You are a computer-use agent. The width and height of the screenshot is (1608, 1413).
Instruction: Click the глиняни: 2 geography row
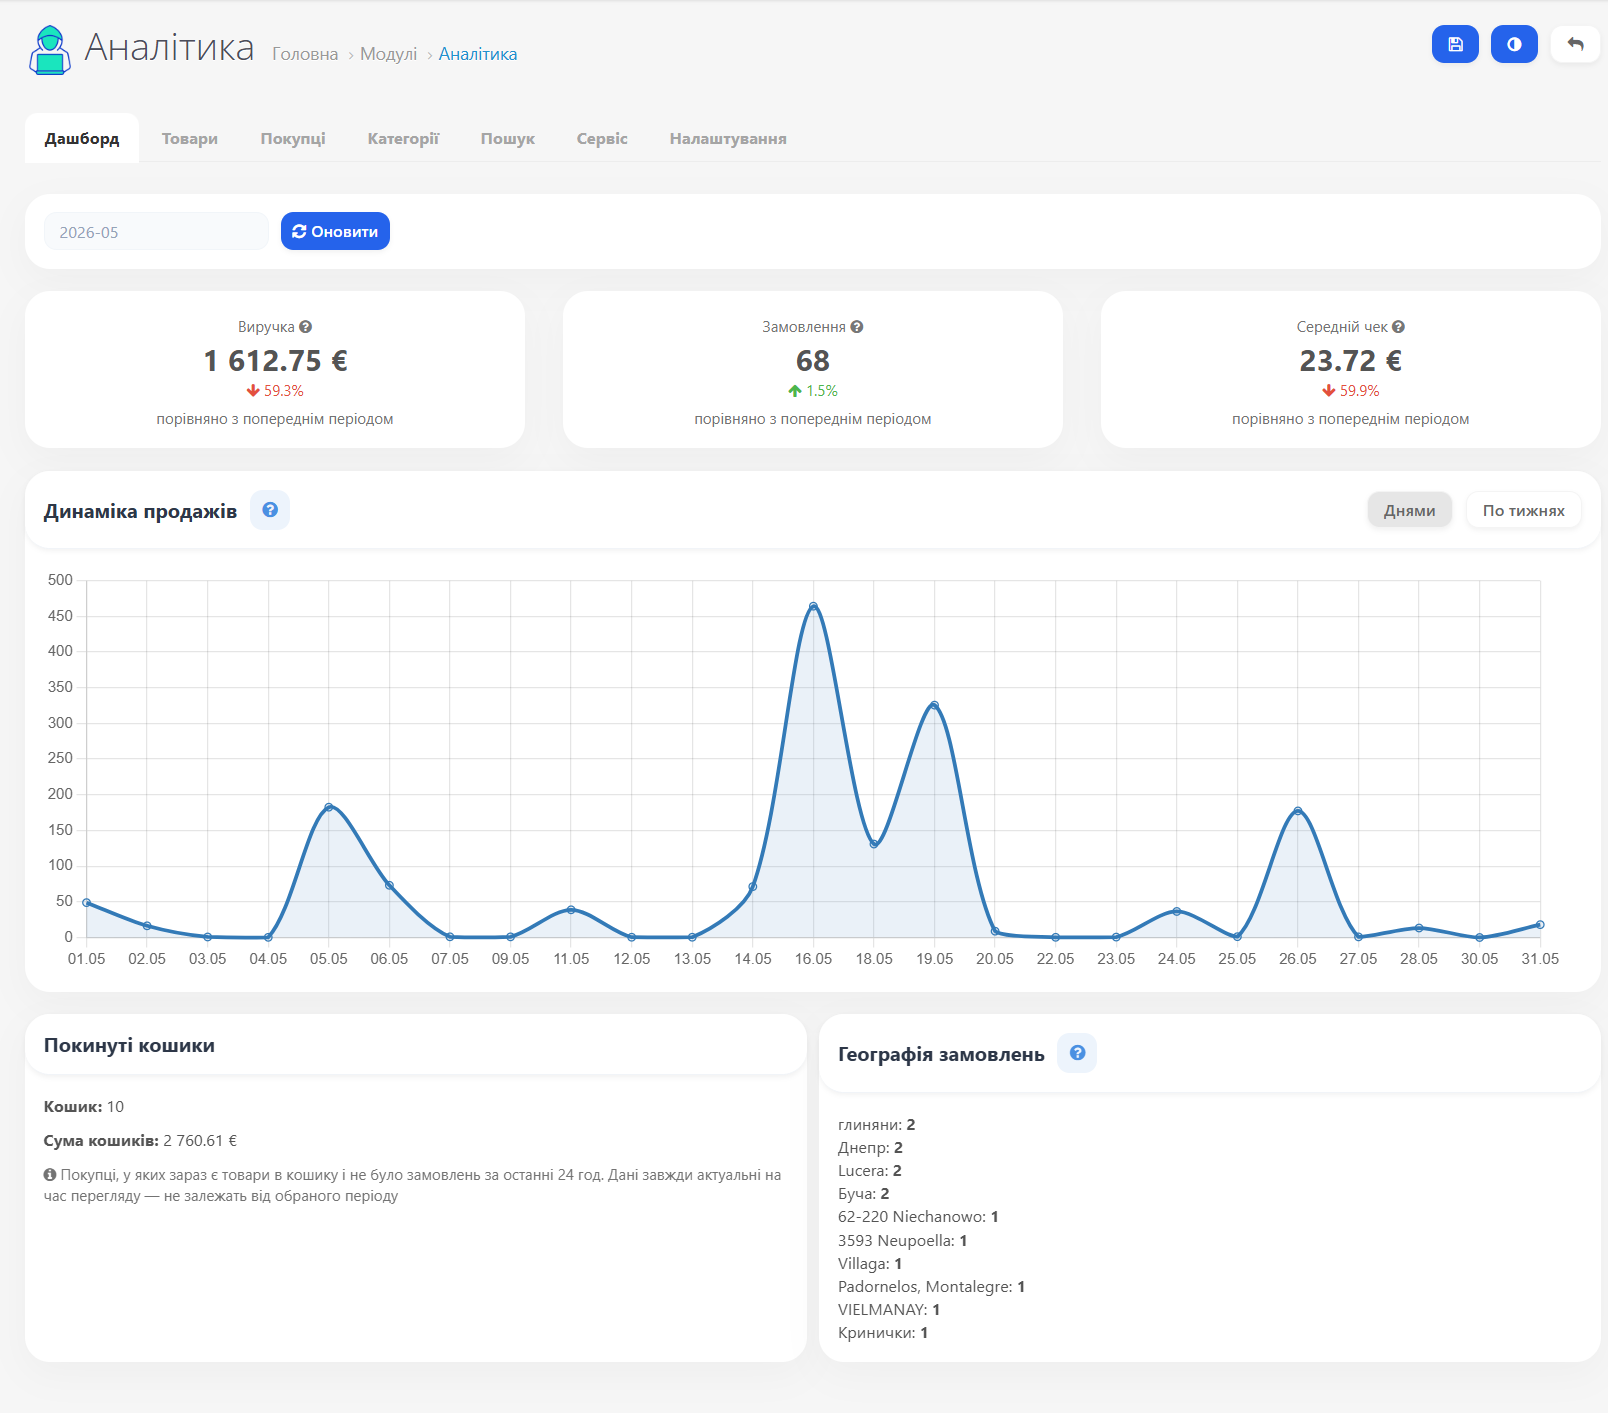coord(877,1124)
